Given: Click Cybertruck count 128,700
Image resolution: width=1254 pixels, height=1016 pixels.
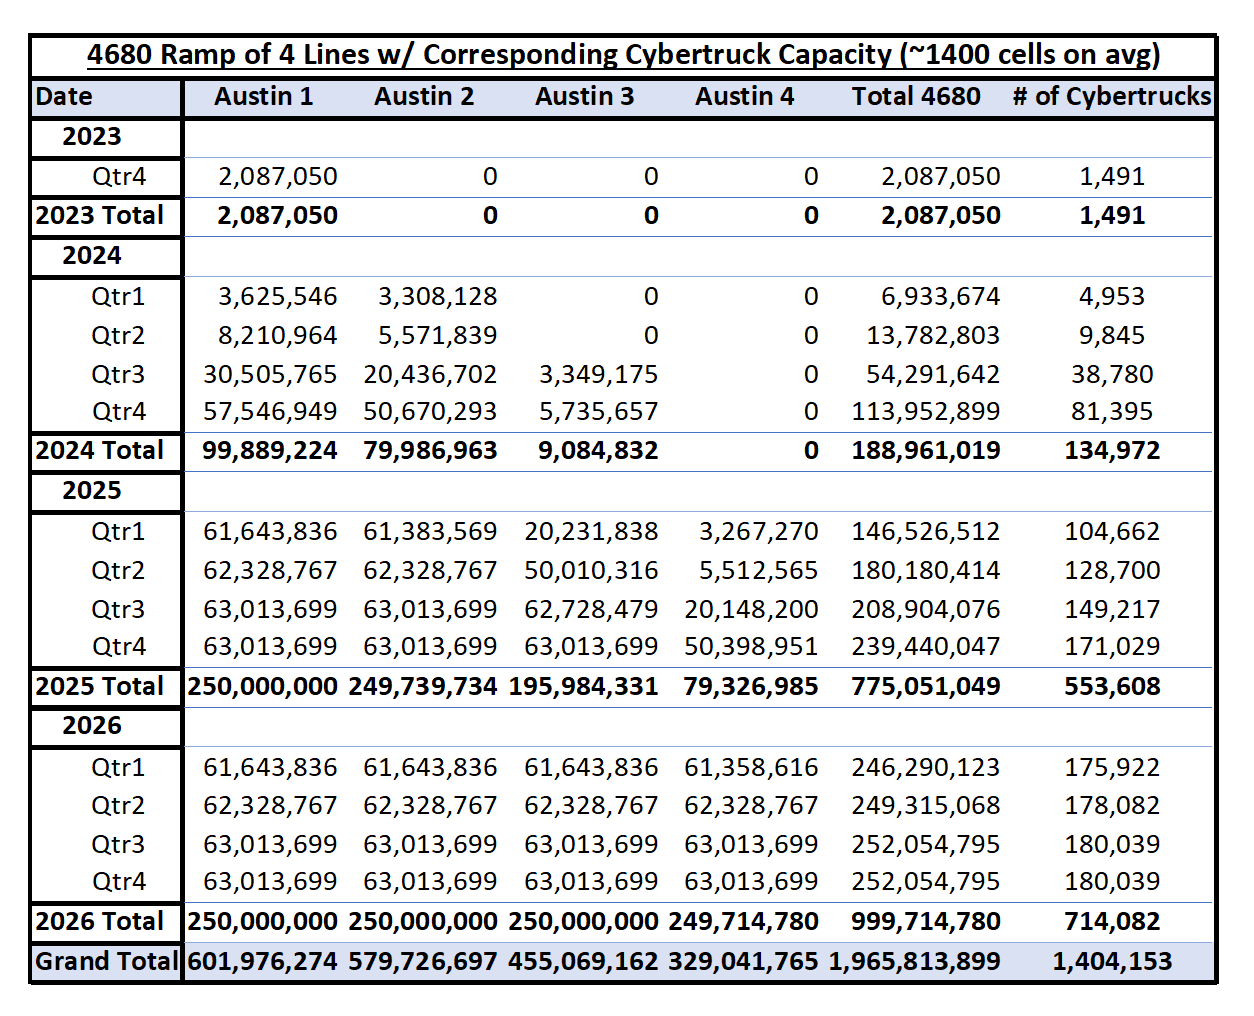Looking at the screenshot, I should (x=1112, y=571).
